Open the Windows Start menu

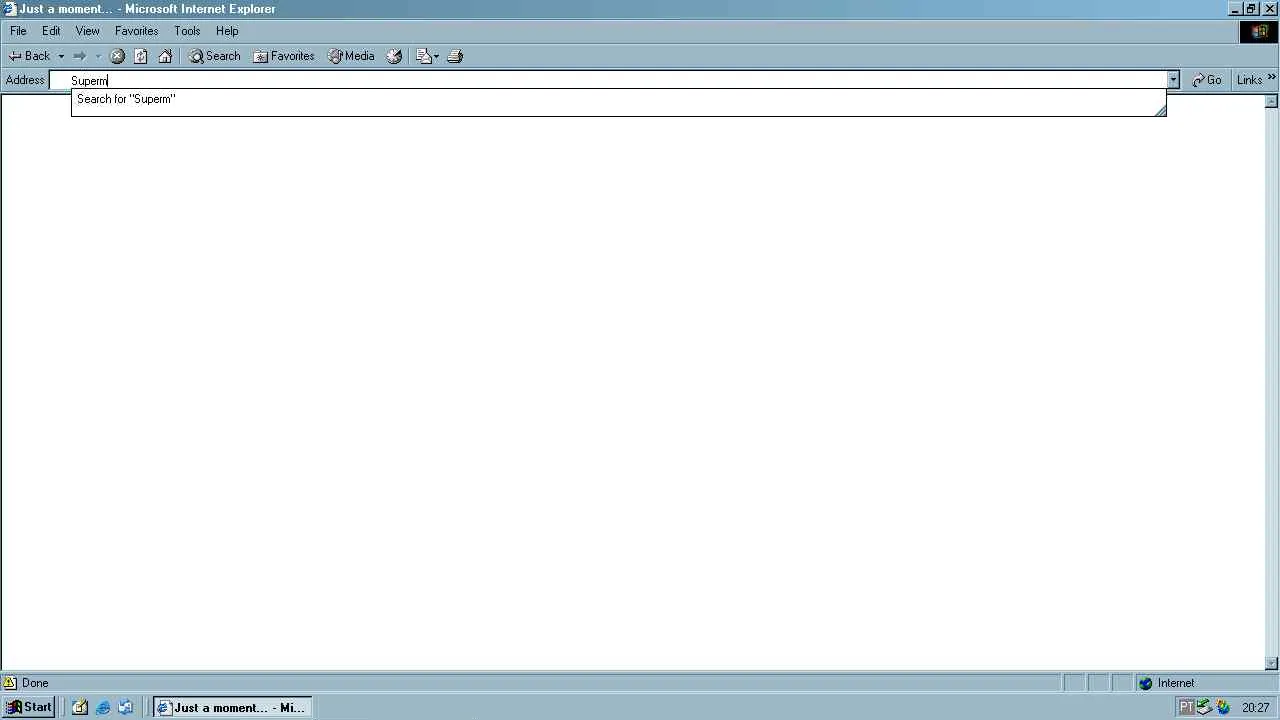point(29,707)
